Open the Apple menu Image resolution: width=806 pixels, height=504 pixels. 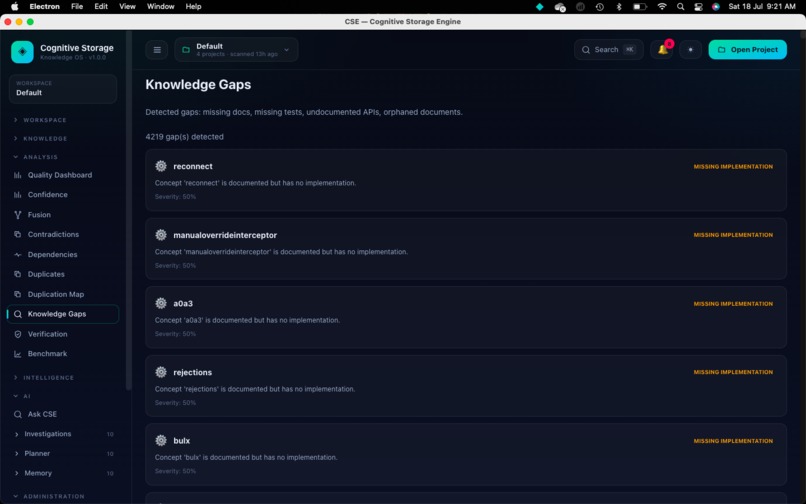[15, 7]
